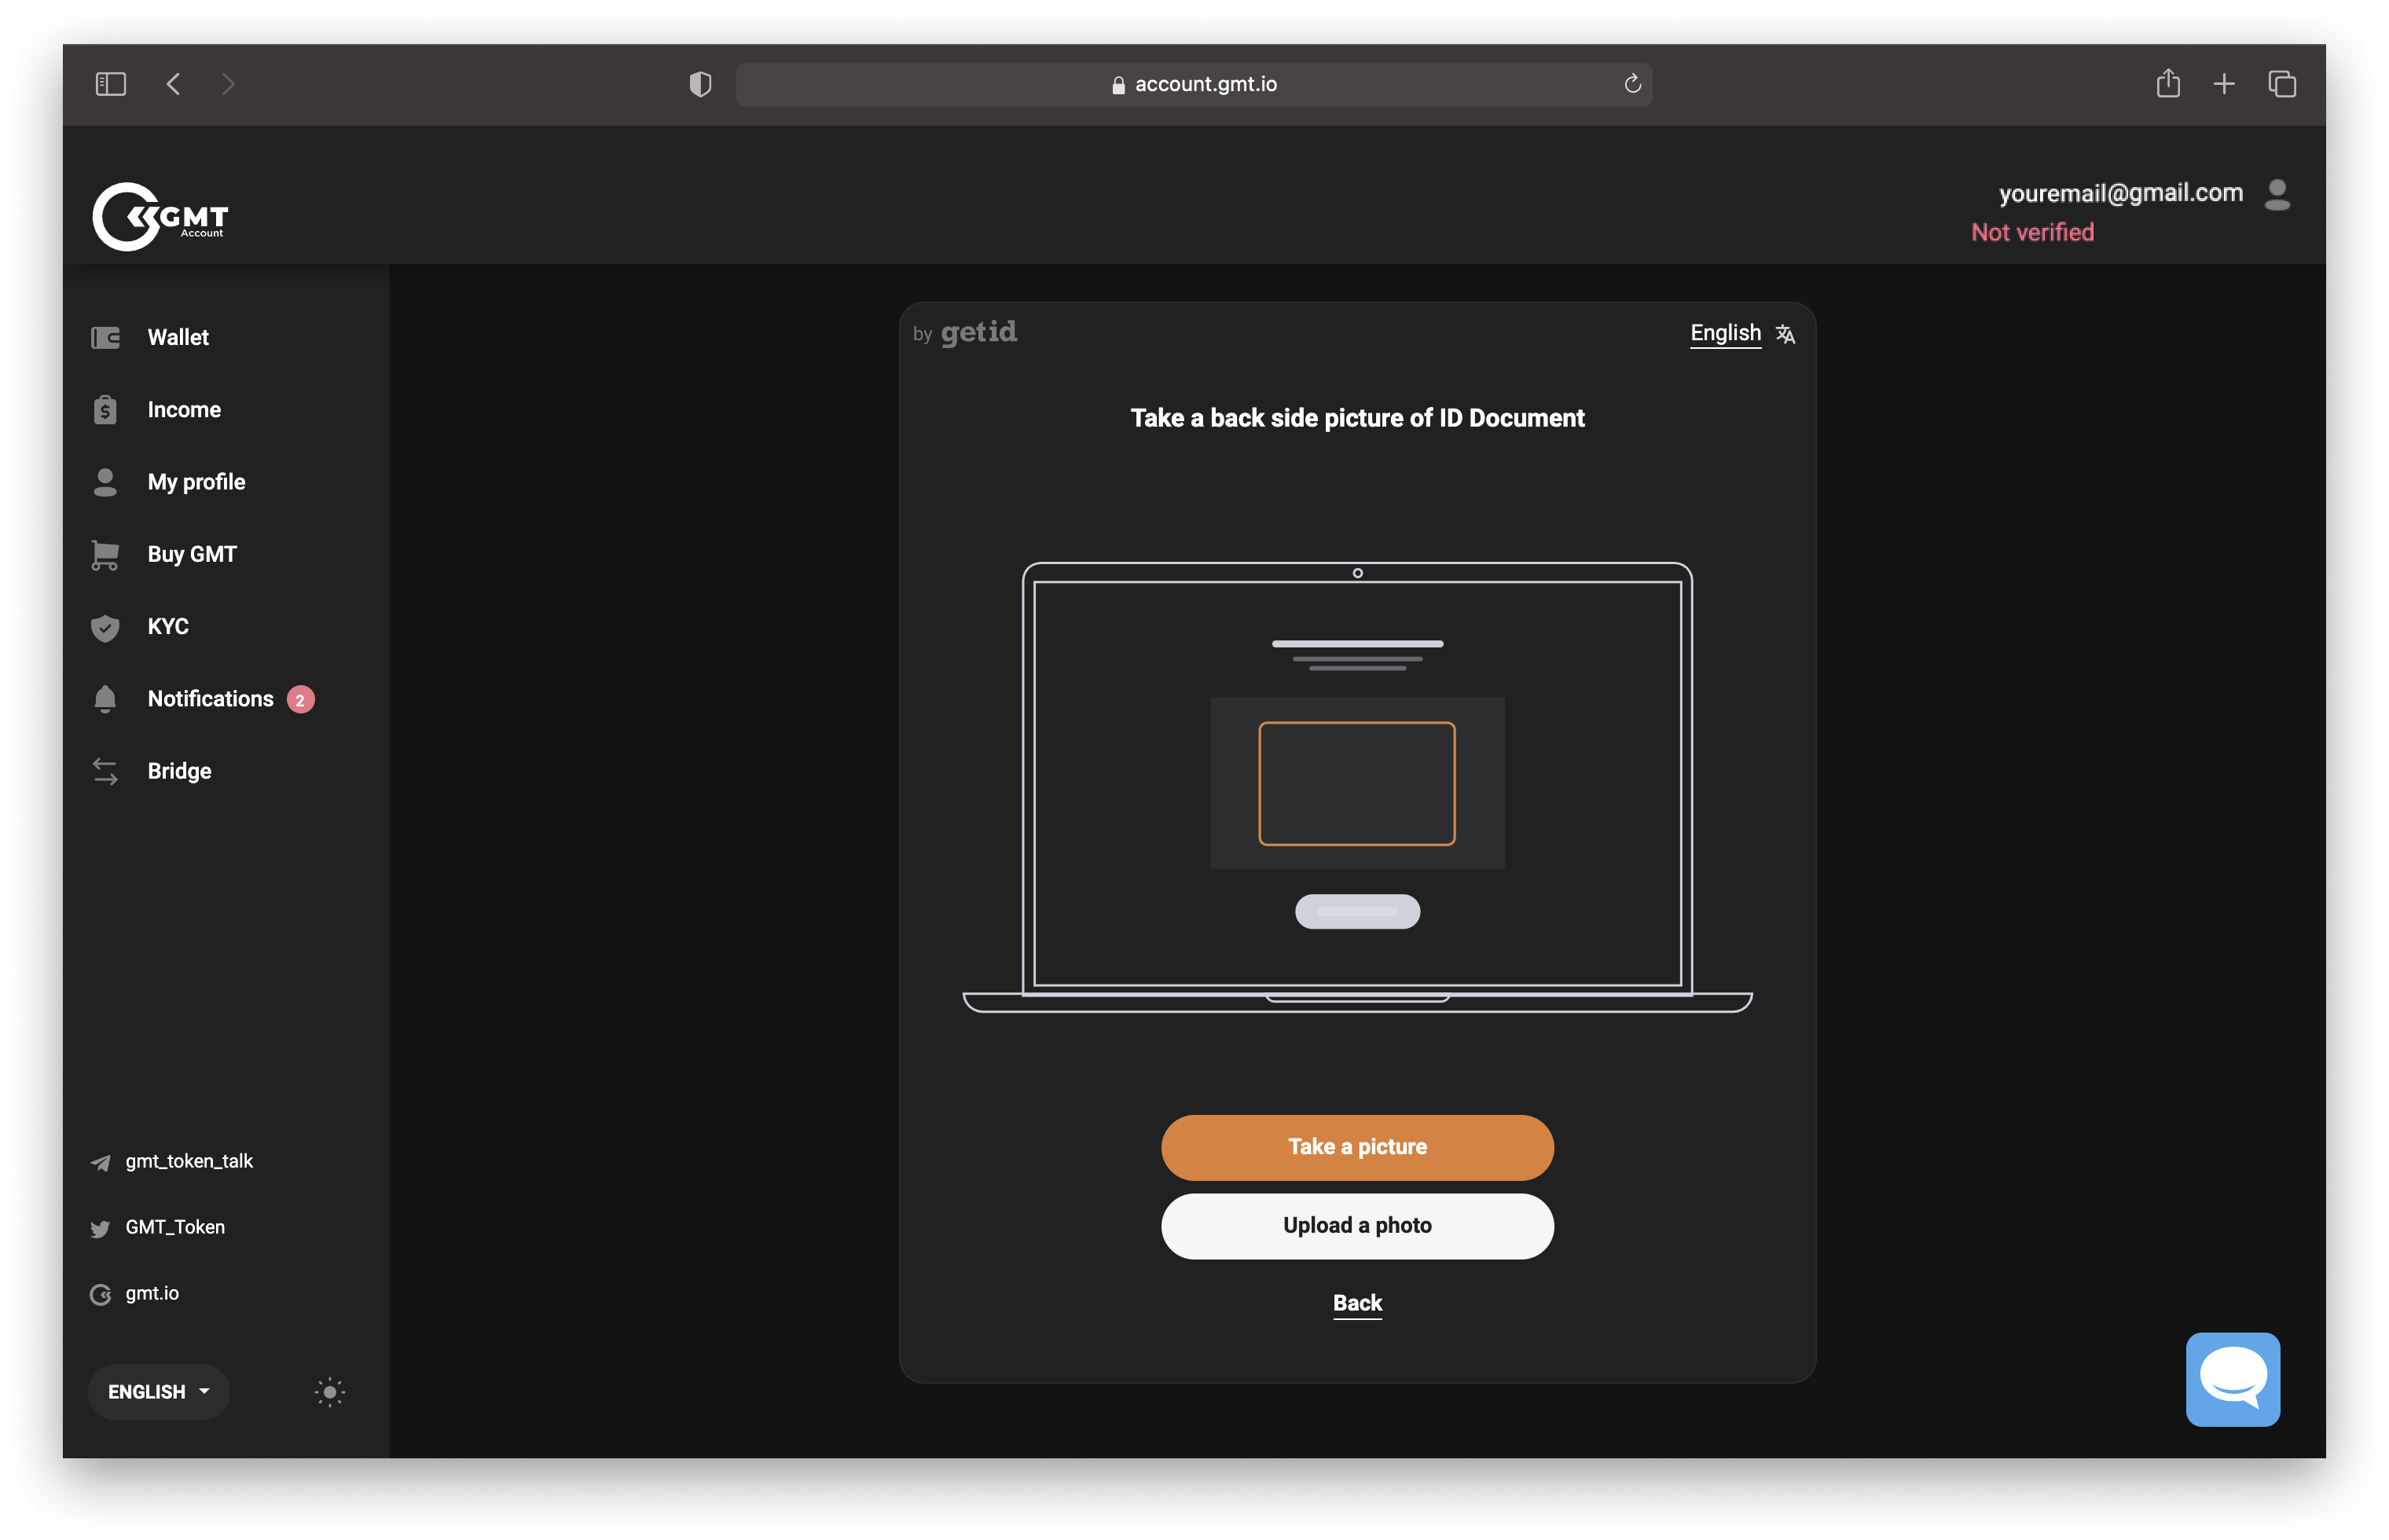Image resolution: width=2389 pixels, height=1540 pixels.
Task: Change the getid widget language from English
Action: (x=1725, y=333)
